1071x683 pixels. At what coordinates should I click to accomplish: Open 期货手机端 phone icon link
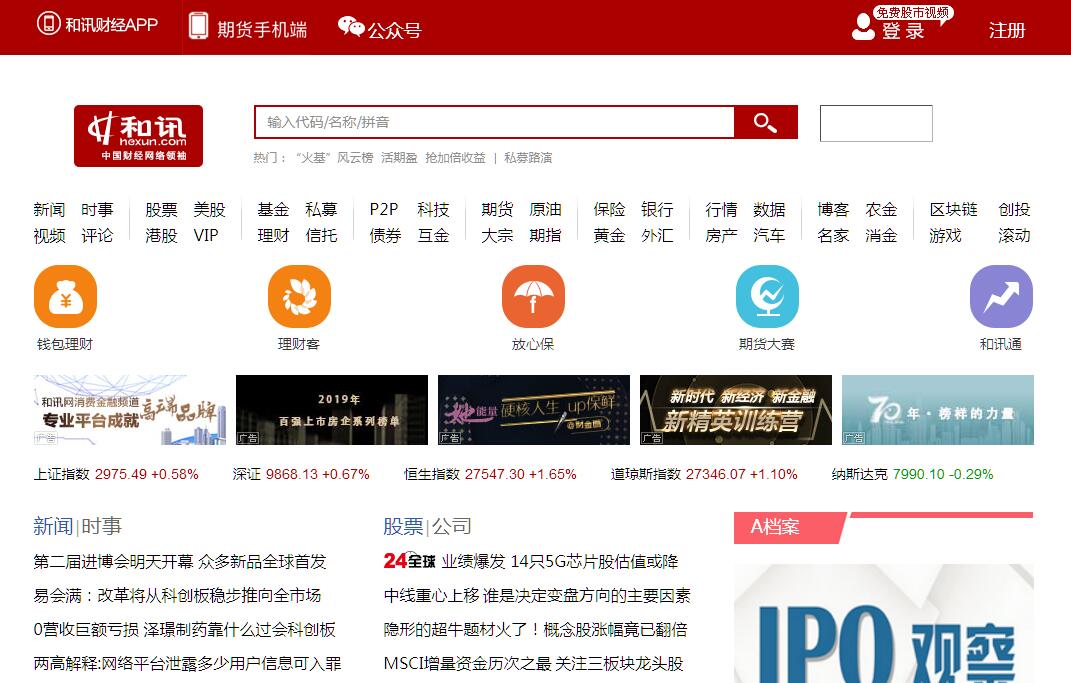click(199, 26)
